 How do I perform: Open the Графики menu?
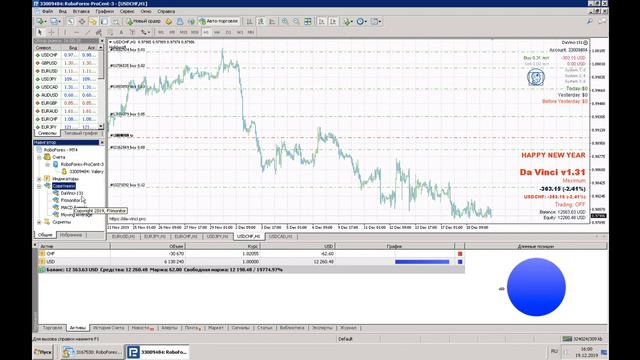(x=104, y=11)
